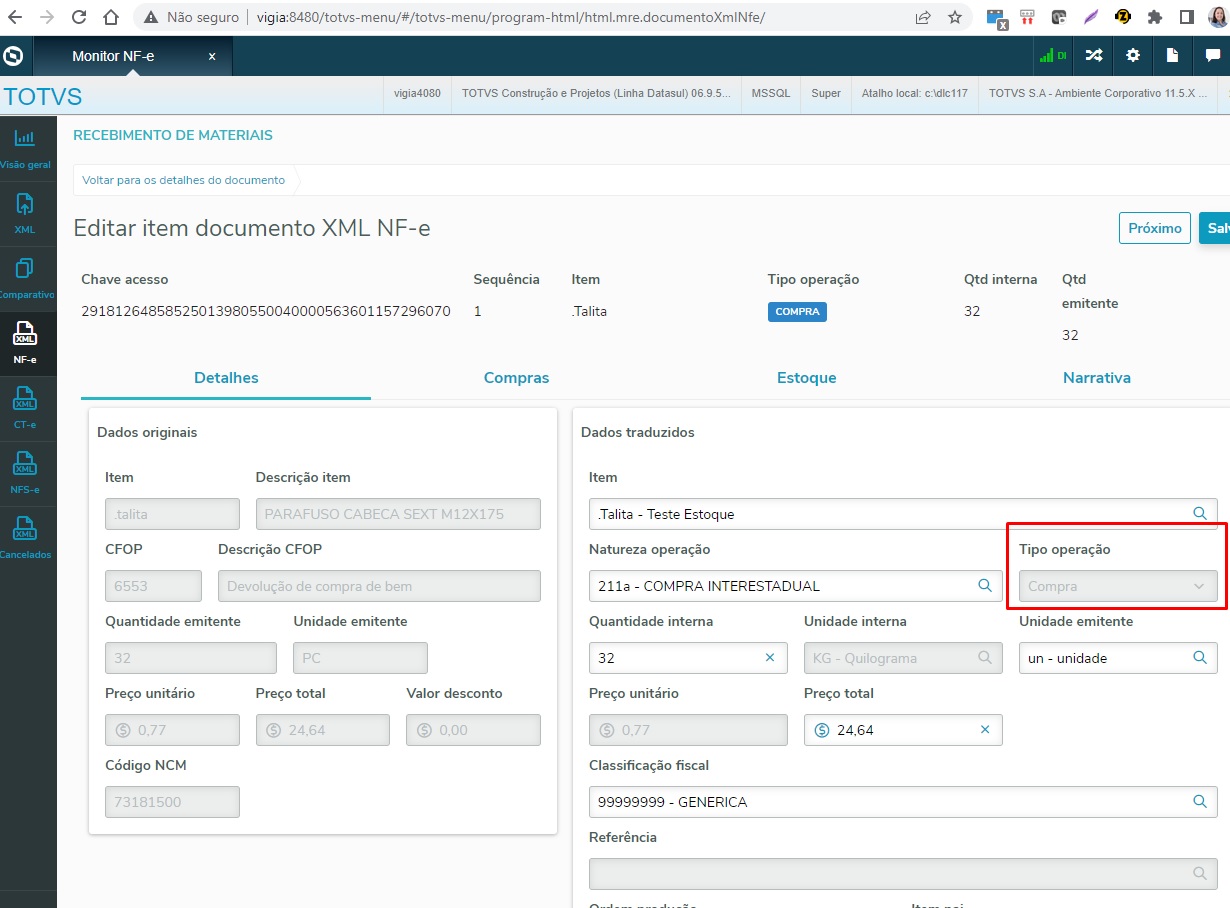1230x908 pixels.
Task: Switch to the Narrativa tab
Action: [x=1096, y=378]
